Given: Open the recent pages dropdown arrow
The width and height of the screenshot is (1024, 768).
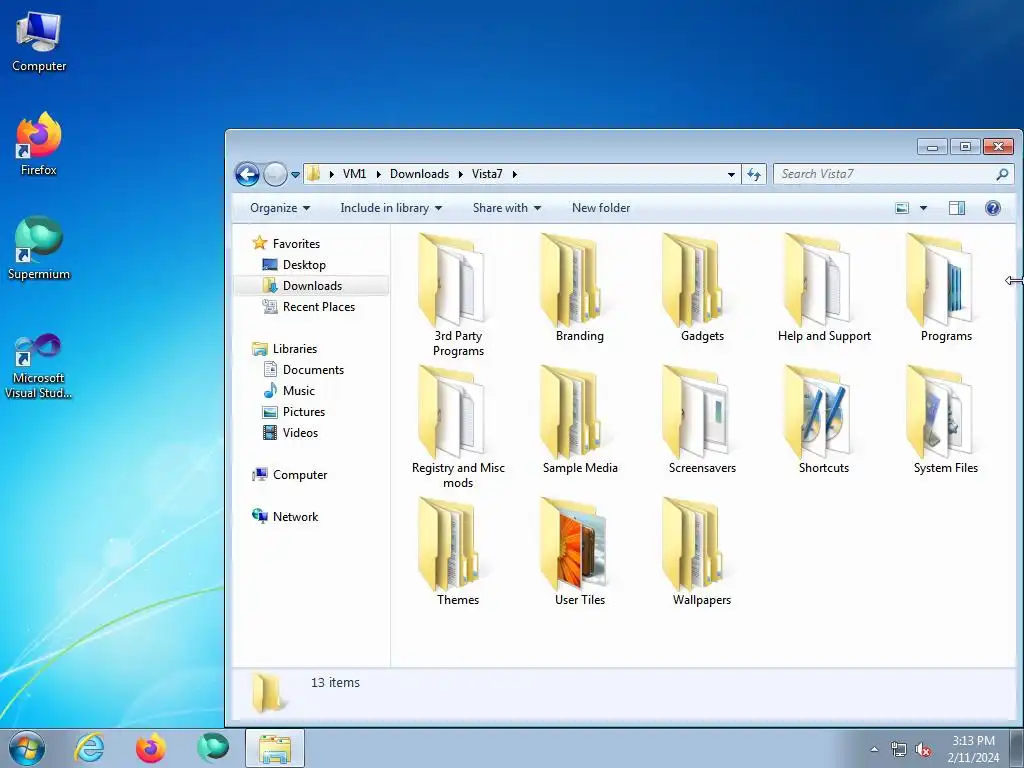Looking at the screenshot, I should coord(295,175).
